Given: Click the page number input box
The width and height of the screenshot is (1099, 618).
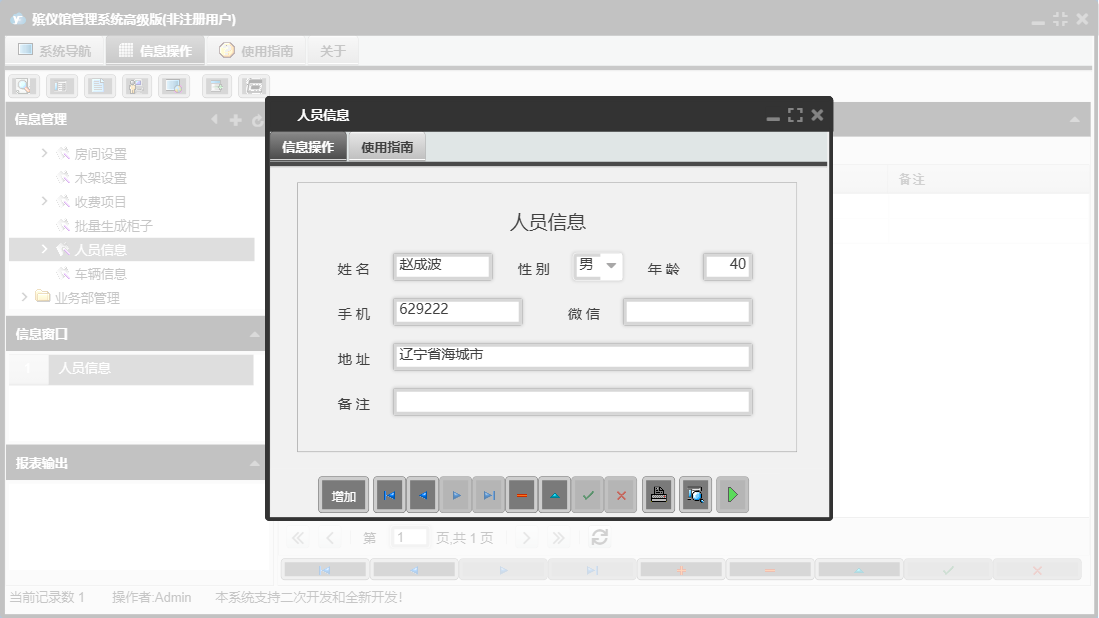Looking at the screenshot, I should 409,537.
